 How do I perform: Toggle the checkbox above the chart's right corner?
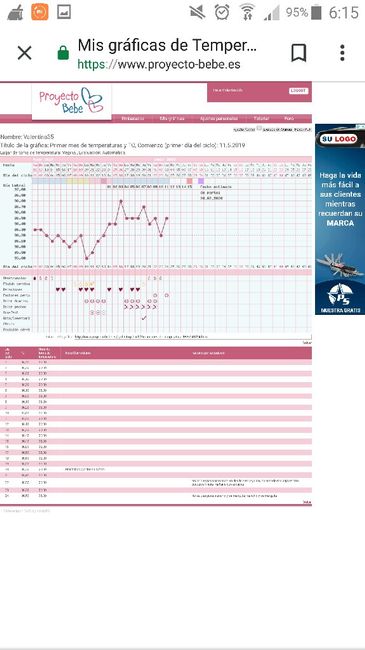pos(259,129)
